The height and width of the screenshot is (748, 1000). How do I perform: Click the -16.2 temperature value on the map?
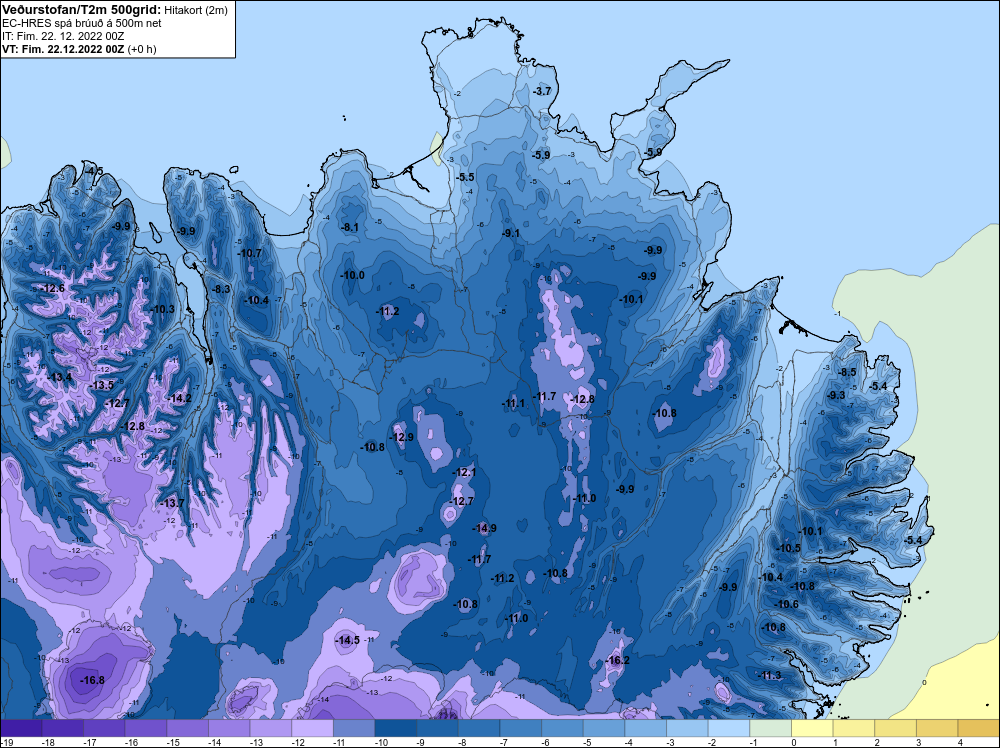tap(617, 660)
